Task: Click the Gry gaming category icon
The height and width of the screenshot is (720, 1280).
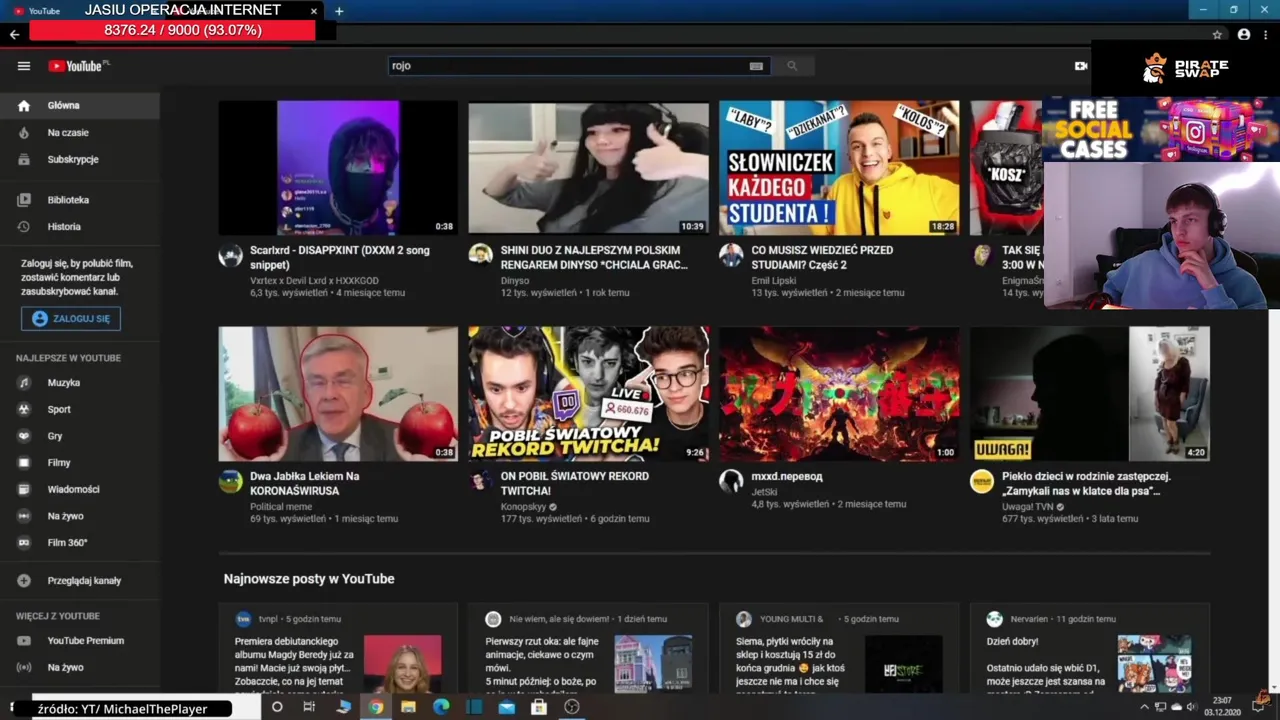Action: (24, 436)
